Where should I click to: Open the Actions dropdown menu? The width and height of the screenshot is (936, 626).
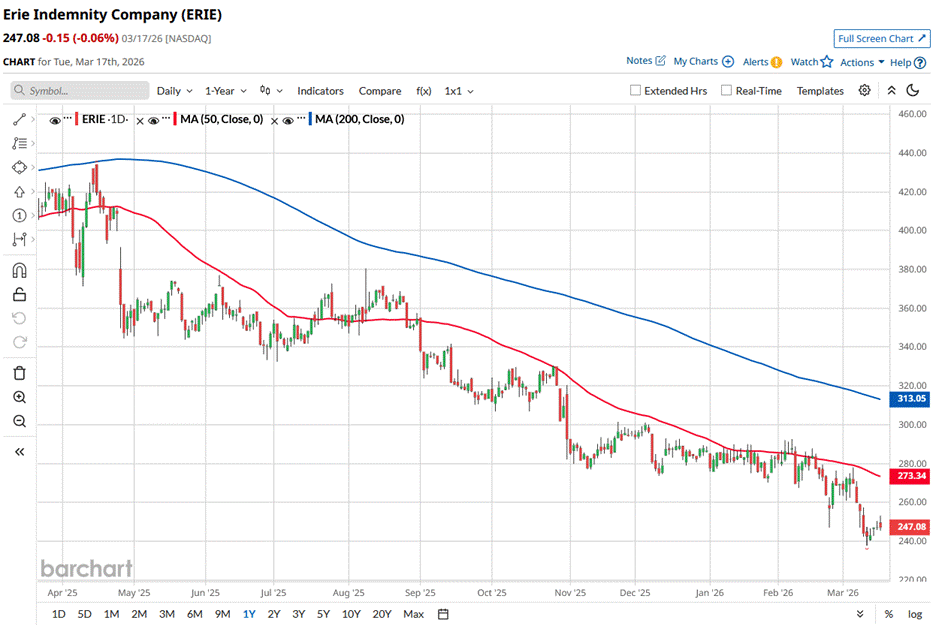pos(861,62)
